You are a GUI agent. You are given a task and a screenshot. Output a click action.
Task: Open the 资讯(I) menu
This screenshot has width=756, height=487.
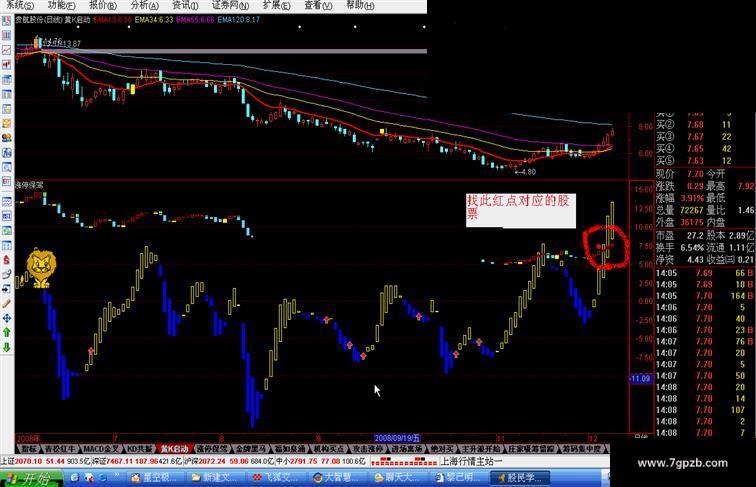coord(185,5)
